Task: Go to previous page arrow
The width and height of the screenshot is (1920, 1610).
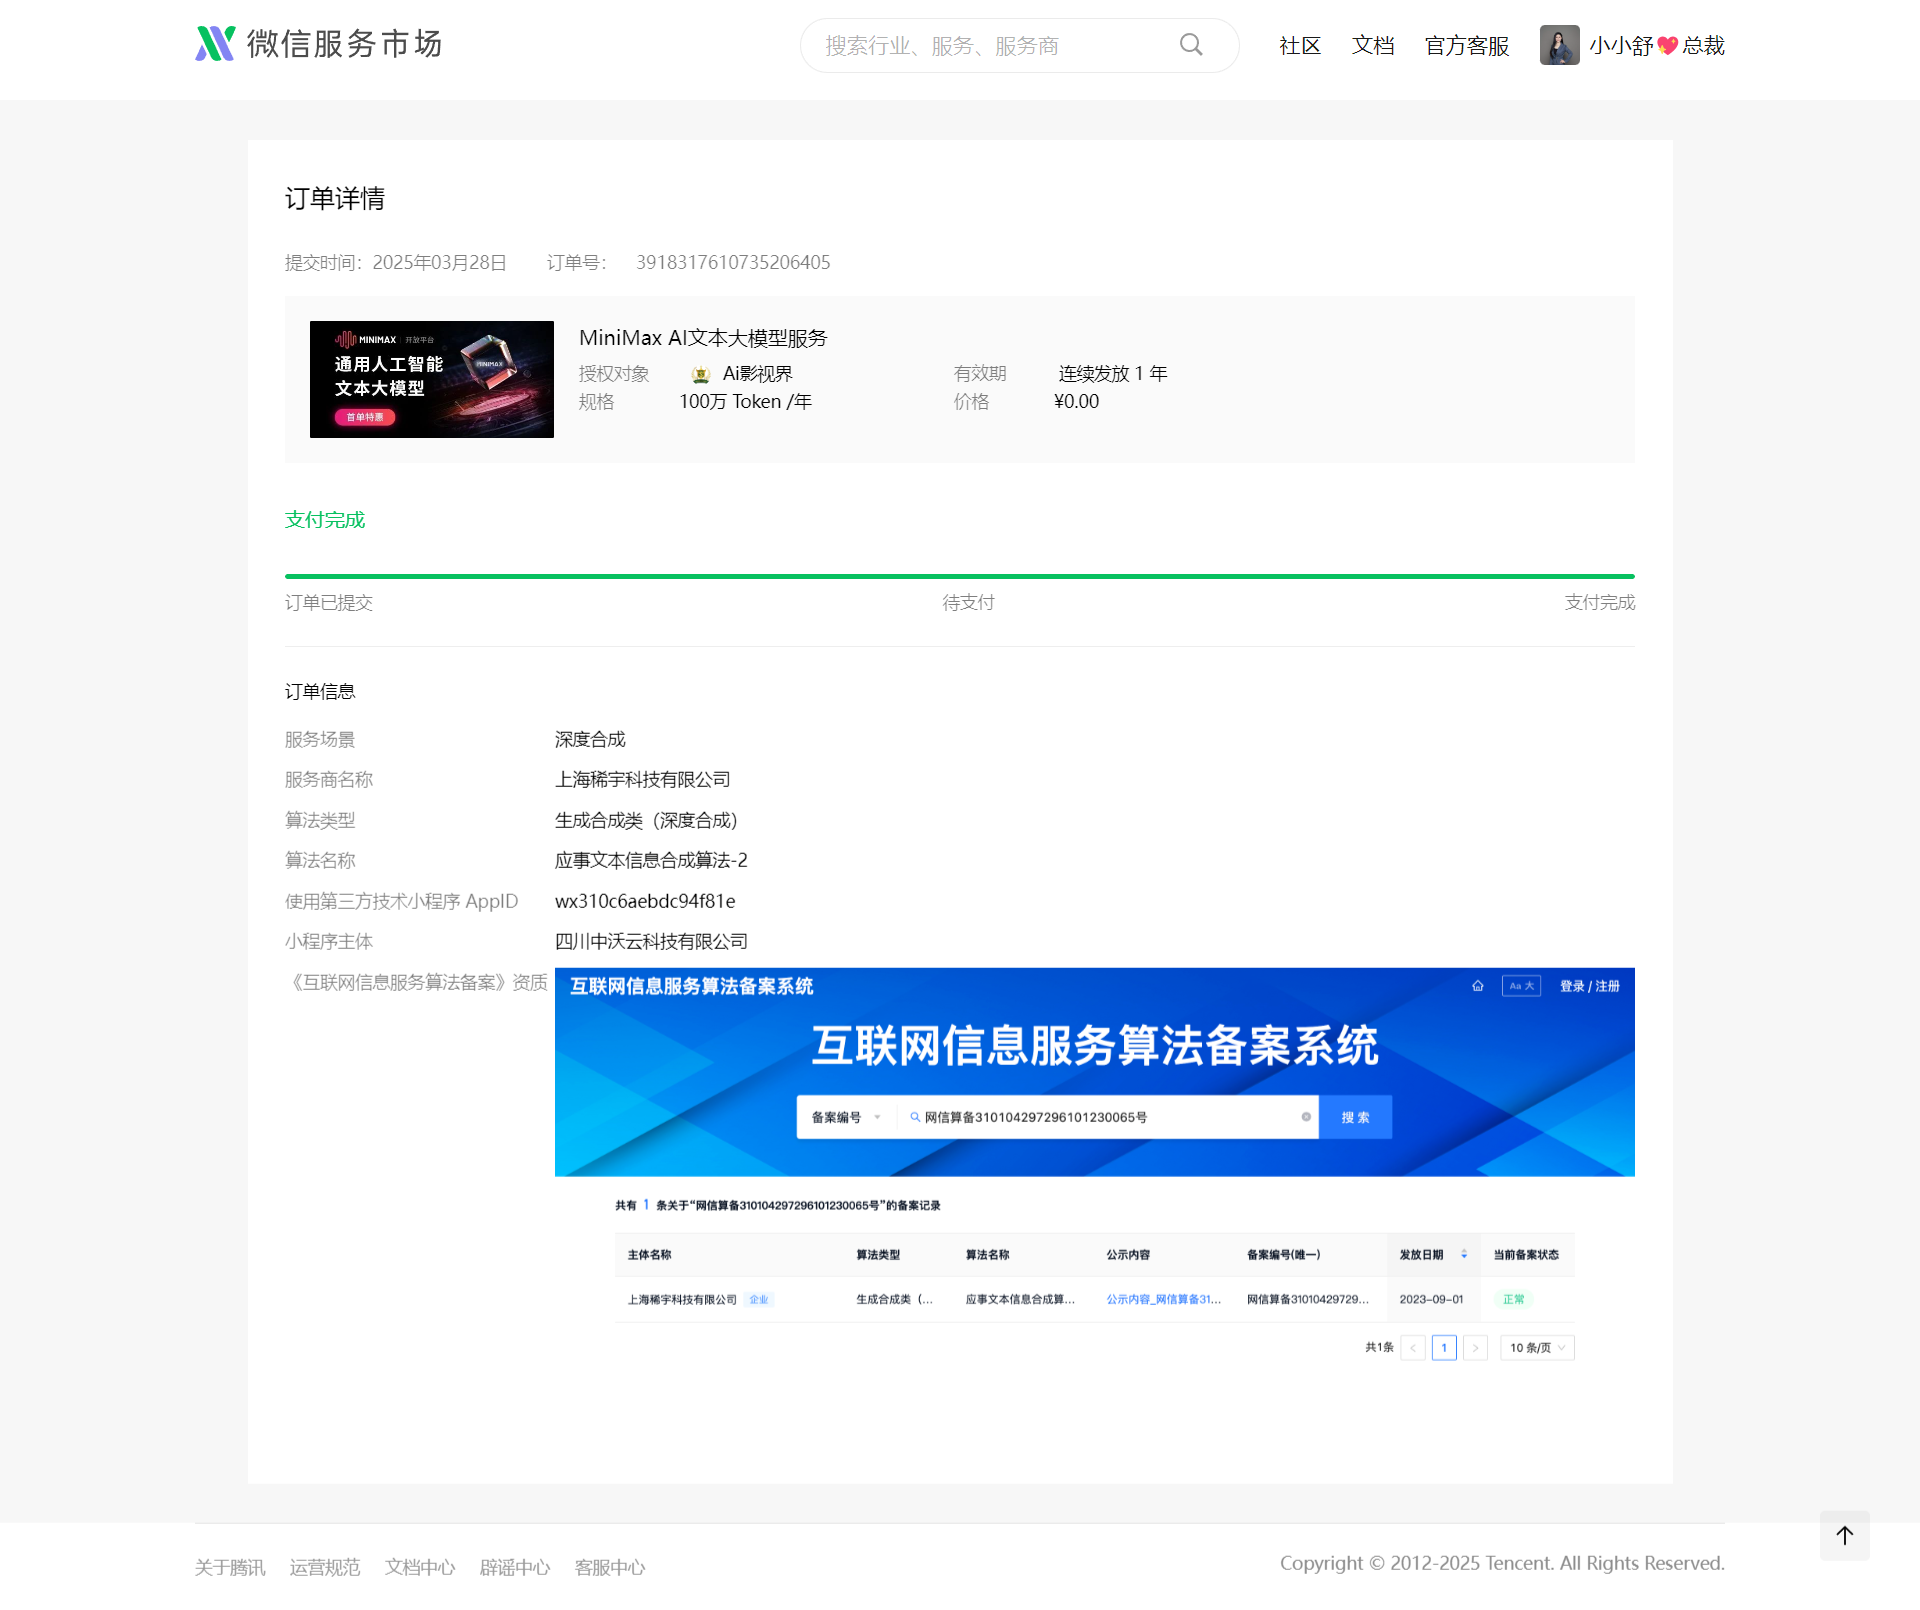Action: click(1413, 1348)
